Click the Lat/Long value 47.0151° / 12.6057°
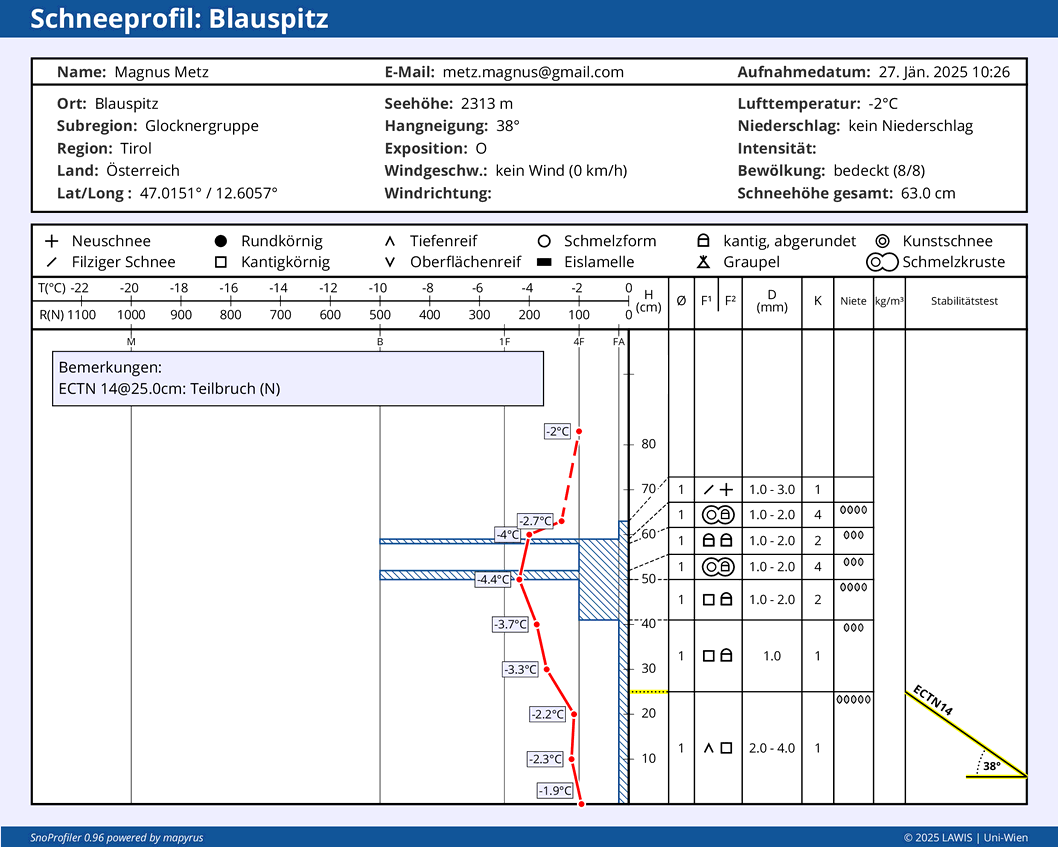Image resolution: width=1058 pixels, height=847 pixels. 208,194
